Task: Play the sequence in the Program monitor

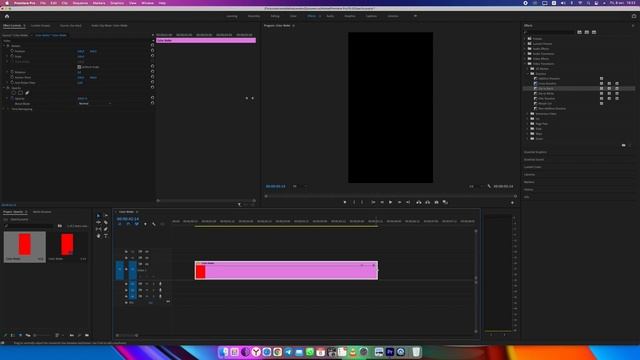Action: 390,202
